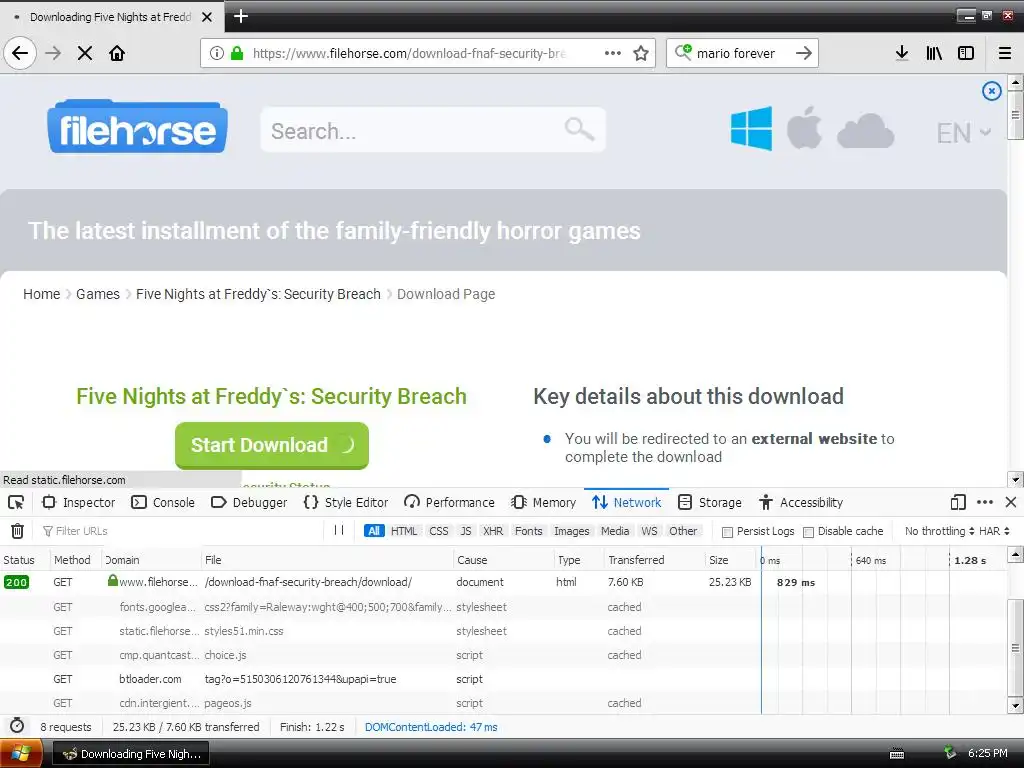Viewport: 1024px width, 768px height.
Task: Filter requests by Media
Action: [x=615, y=531]
